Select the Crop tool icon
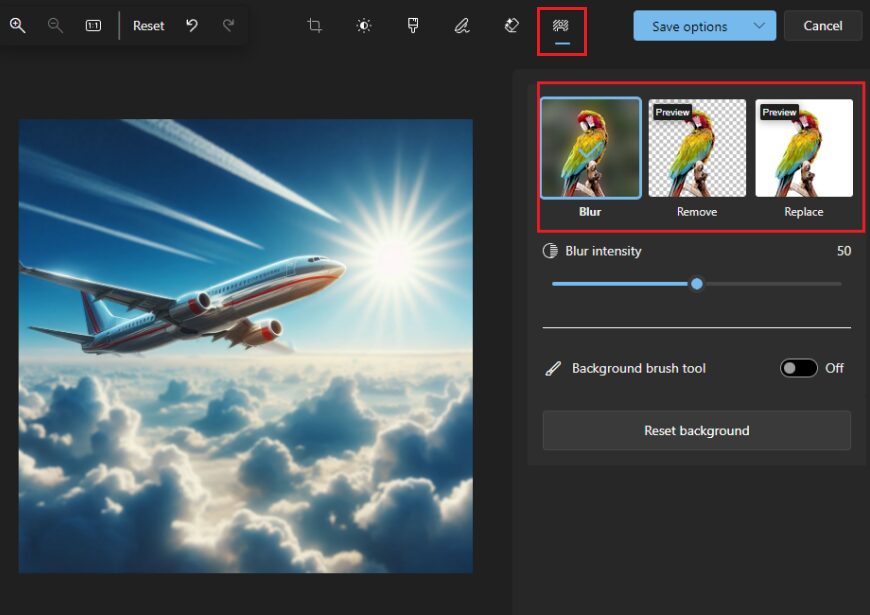The width and height of the screenshot is (870, 615). click(x=315, y=26)
